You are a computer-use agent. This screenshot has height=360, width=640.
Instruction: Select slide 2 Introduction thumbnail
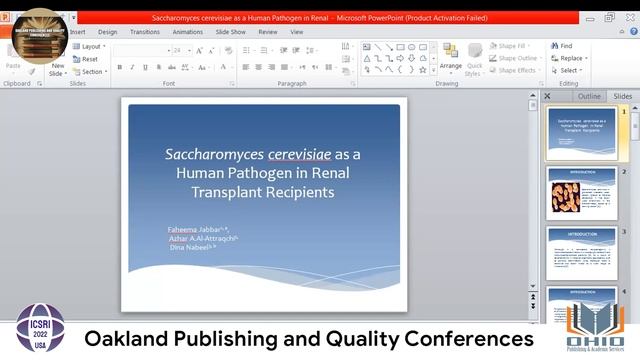pyautogui.click(x=582, y=193)
